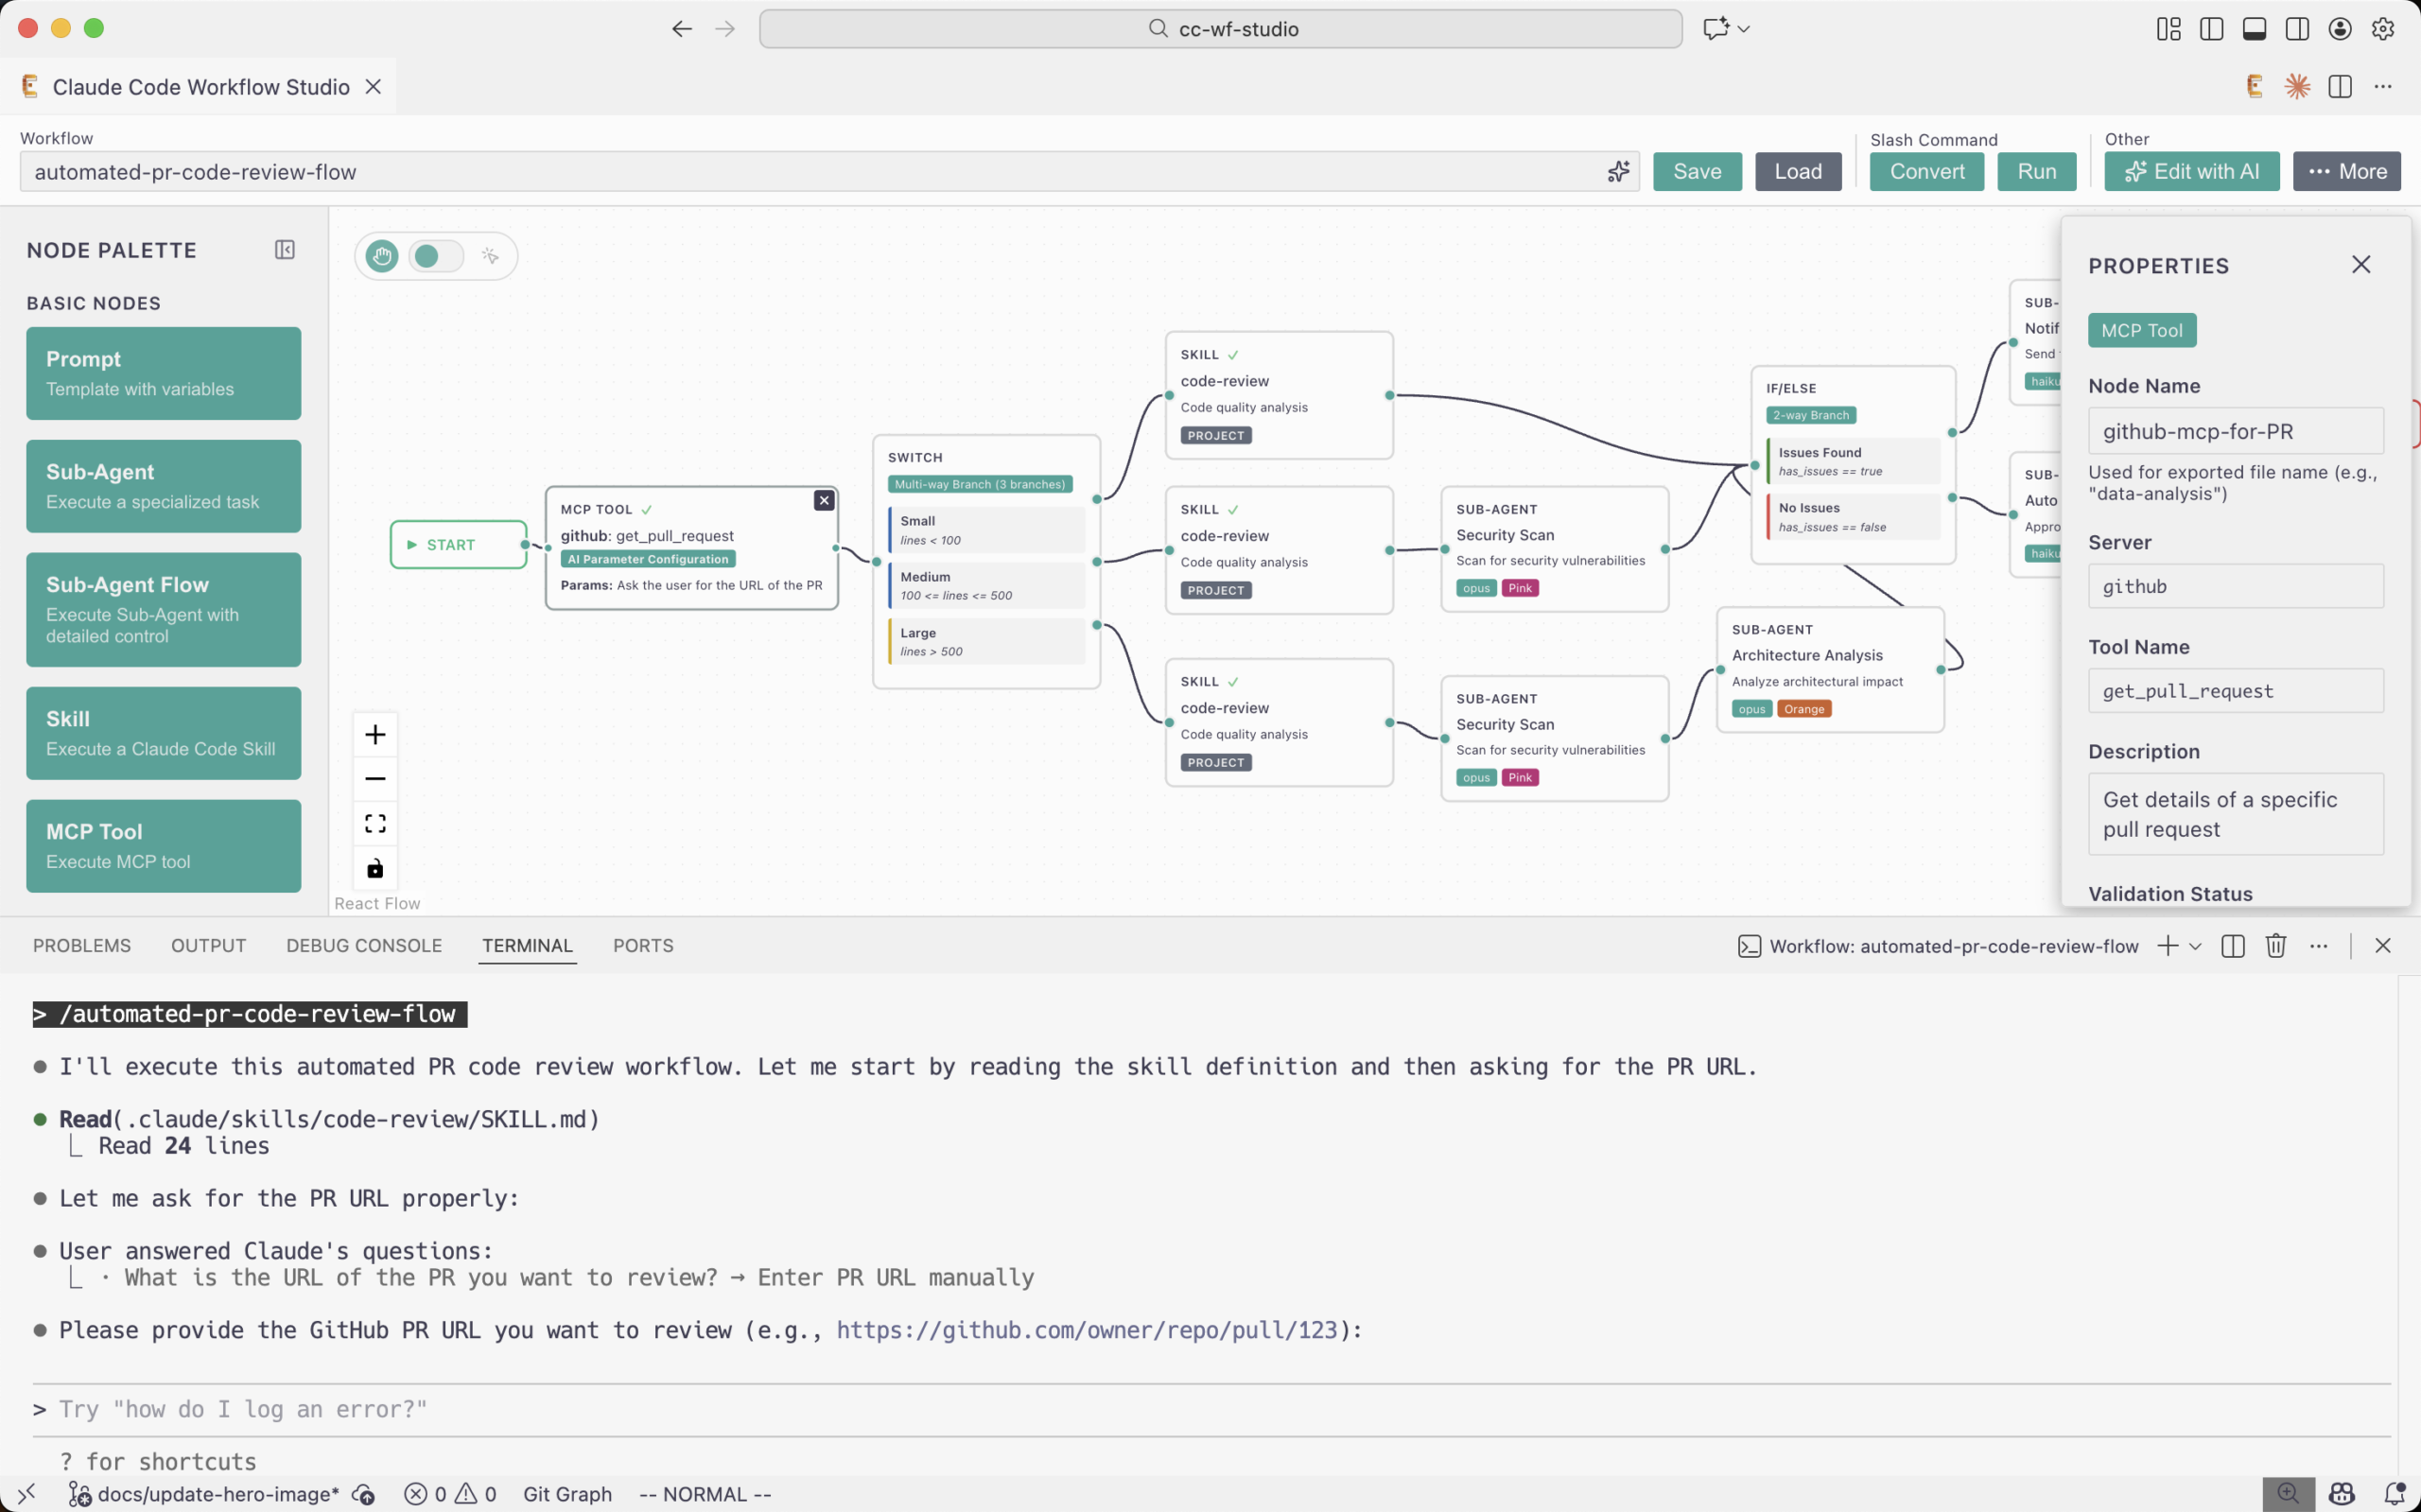The width and height of the screenshot is (2421, 1512).
Task: Select the hand pan tool on the canvas toolbar
Action: point(381,256)
